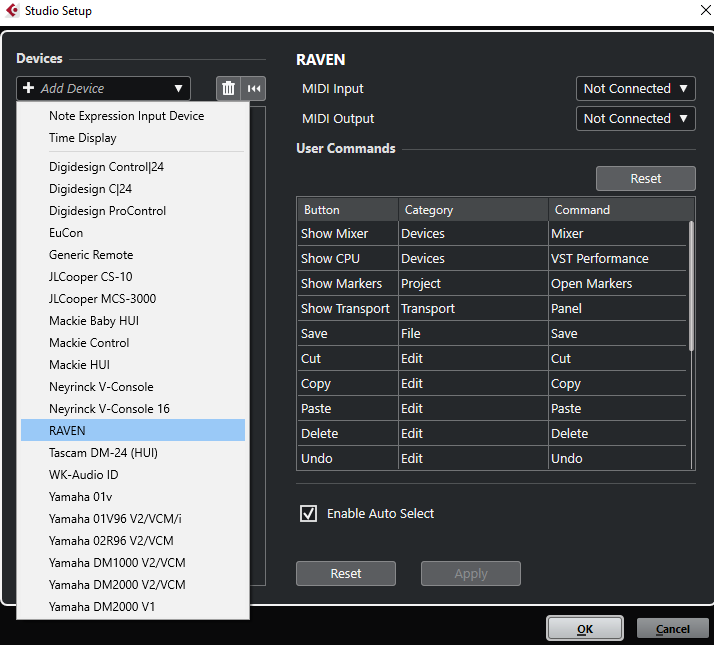Select Yamaha DM2000 V1 device entry
This screenshot has width=714, height=645.
(x=102, y=606)
